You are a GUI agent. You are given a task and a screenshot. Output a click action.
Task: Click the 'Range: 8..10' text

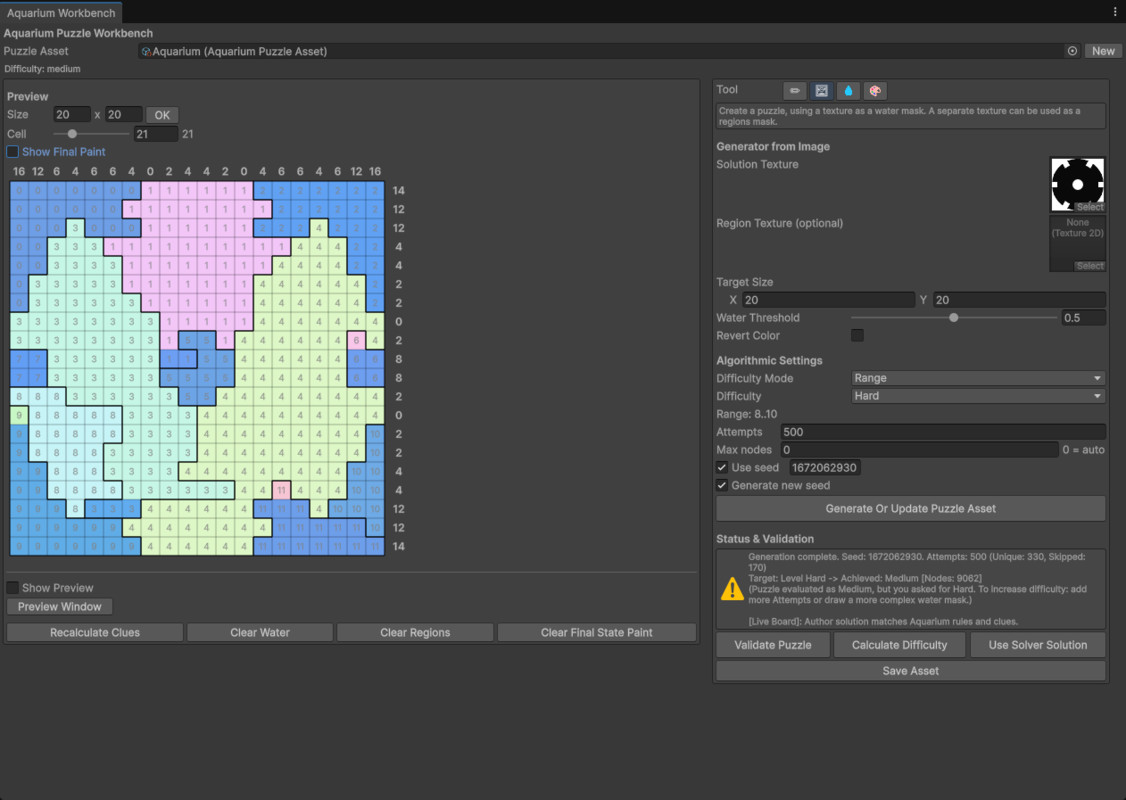click(746, 414)
